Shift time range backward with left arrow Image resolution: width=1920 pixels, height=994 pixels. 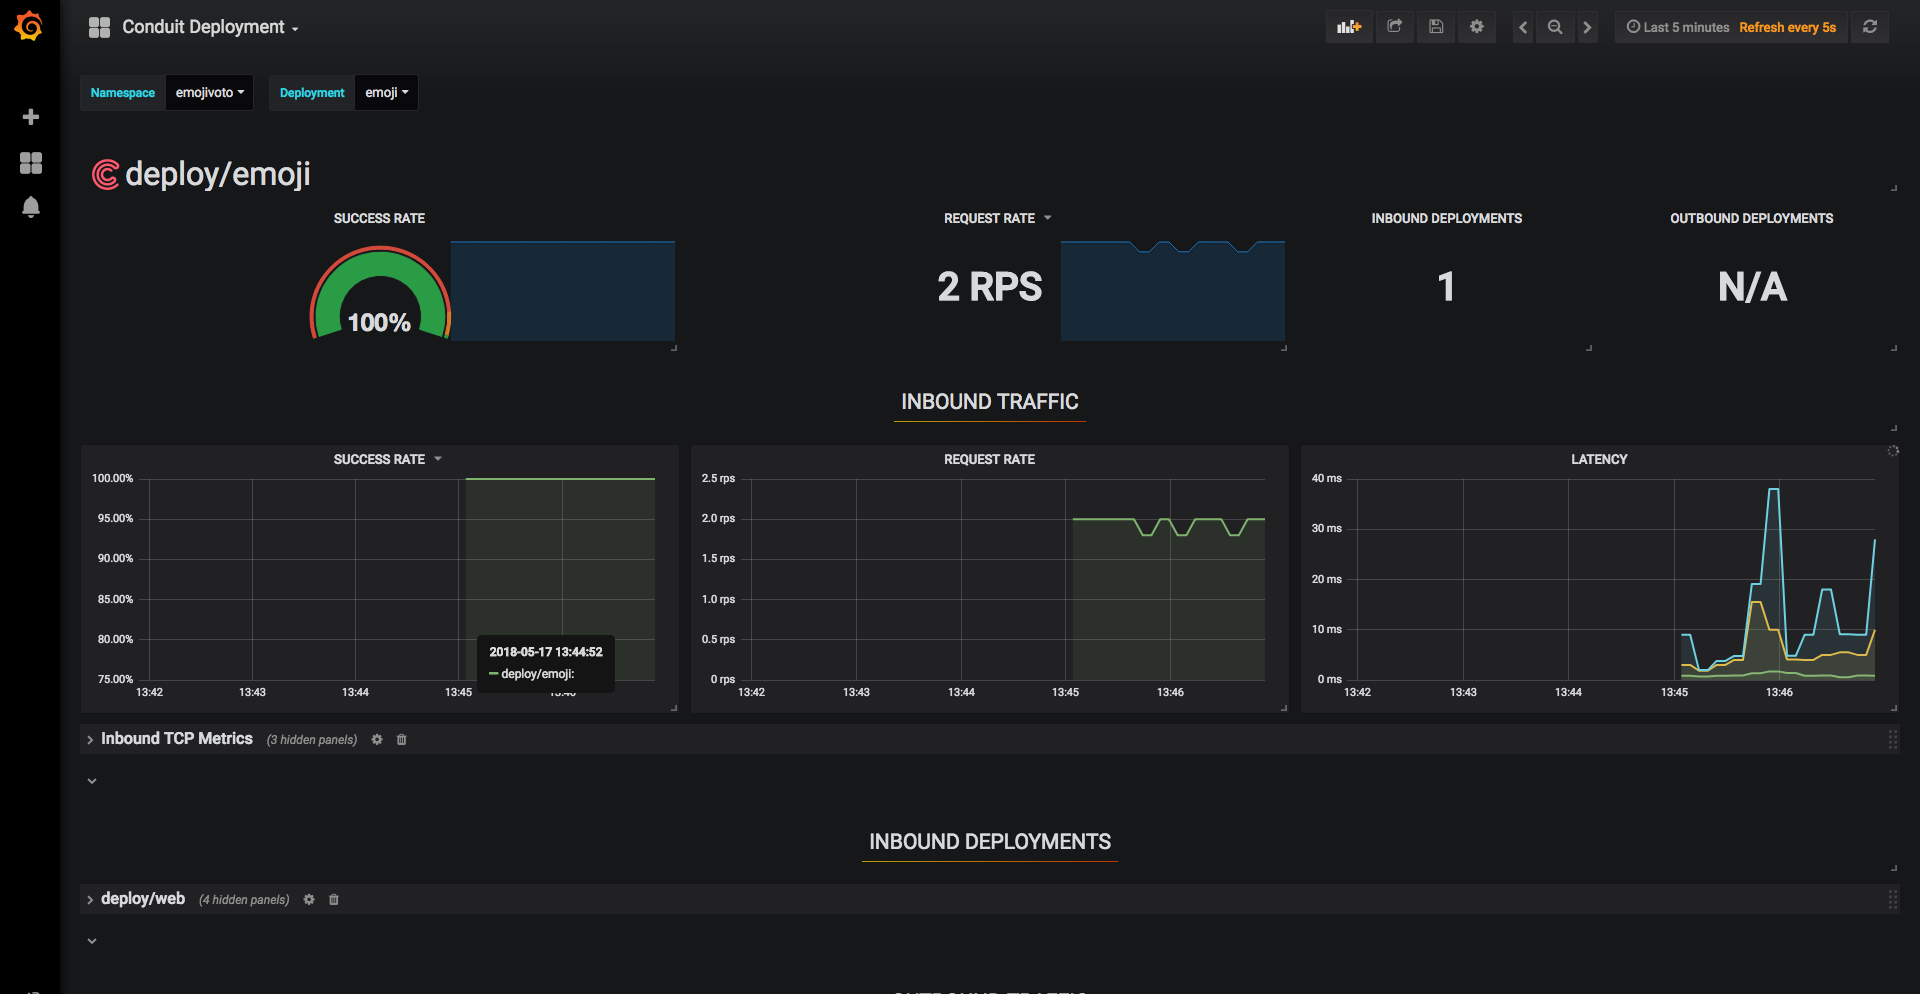1523,27
